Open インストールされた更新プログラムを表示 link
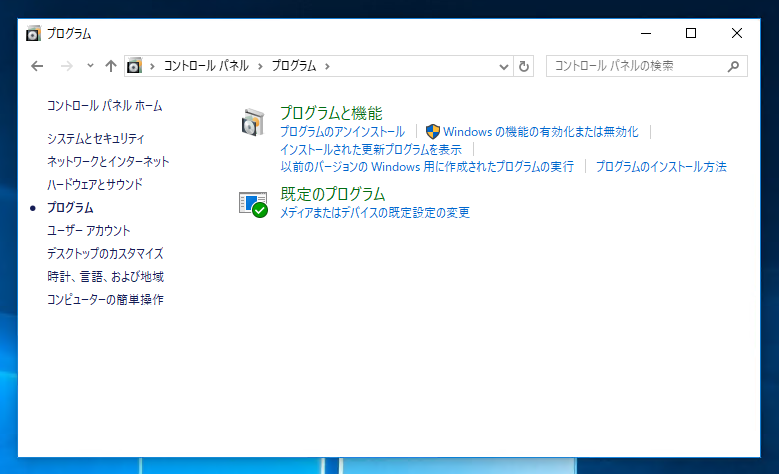This screenshot has width=779, height=474. tap(371, 149)
